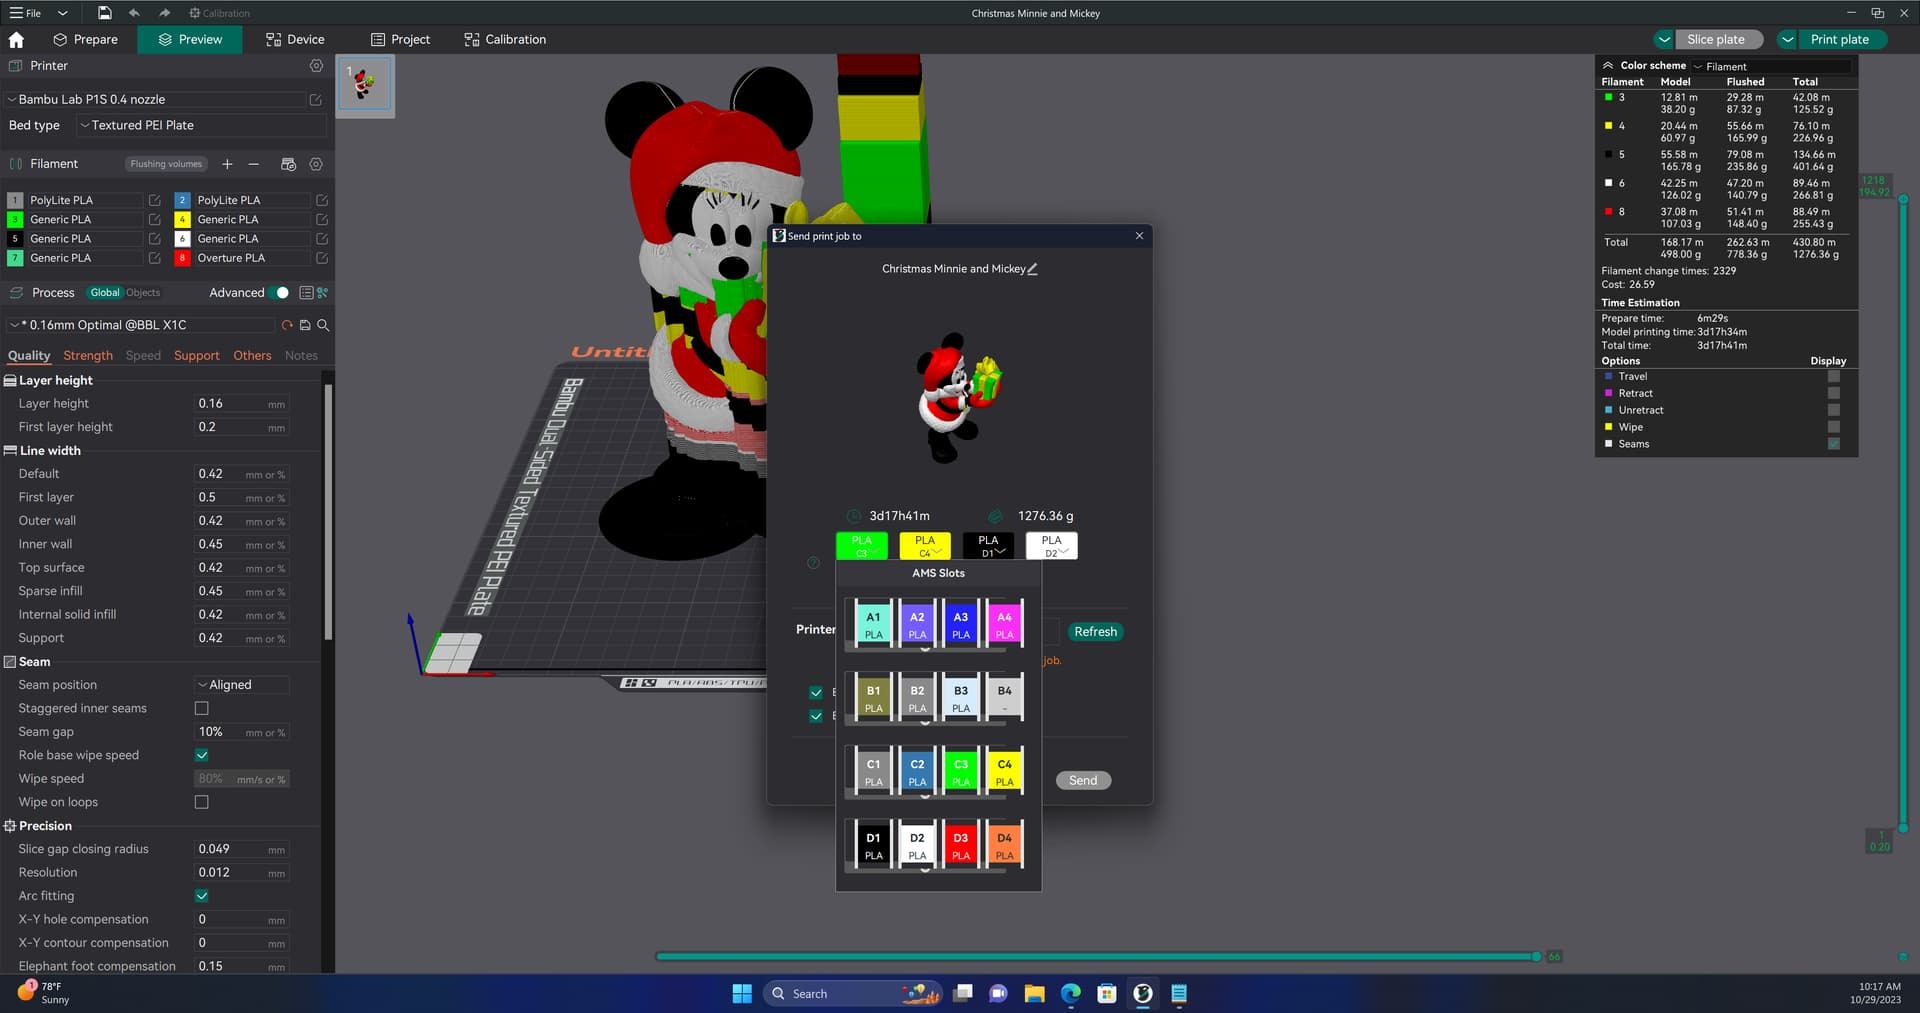1920x1013 pixels.
Task: Add a new filament with plus icon
Action: click(227, 164)
